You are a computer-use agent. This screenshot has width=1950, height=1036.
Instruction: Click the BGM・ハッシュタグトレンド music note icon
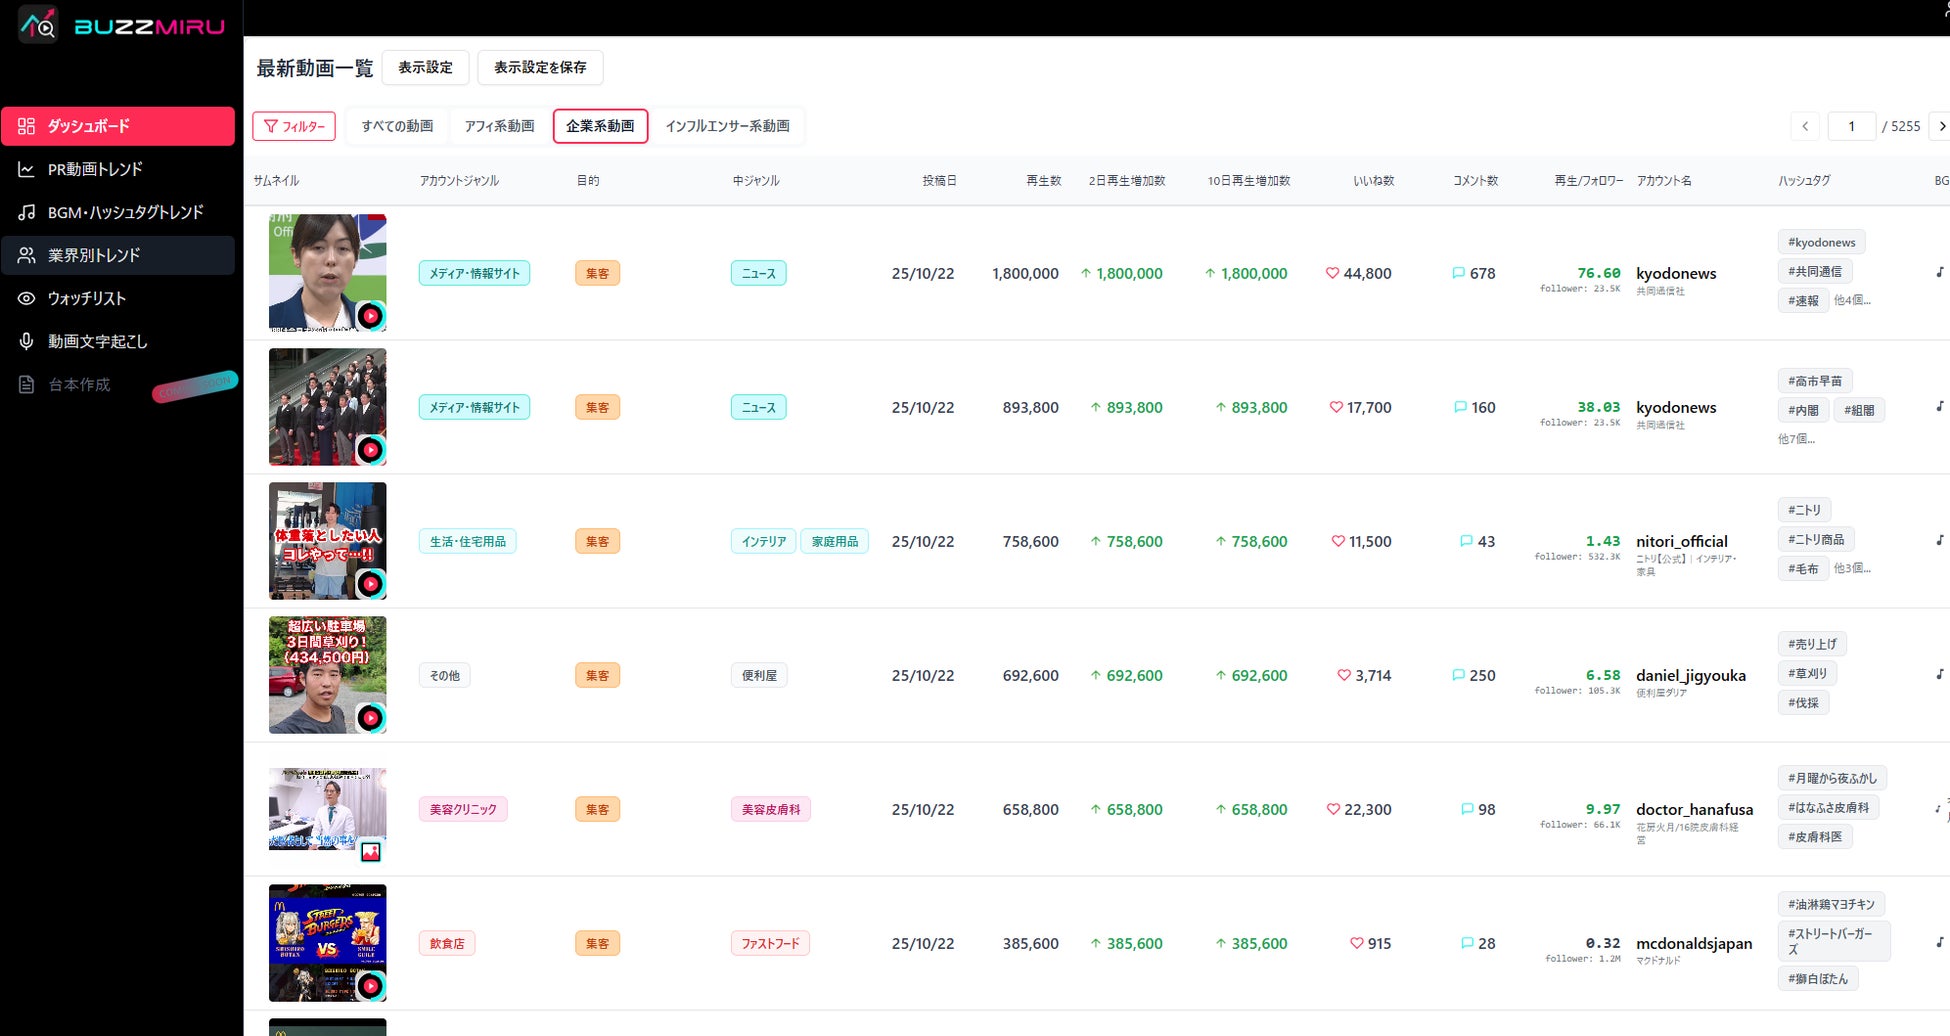(x=27, y=212)
